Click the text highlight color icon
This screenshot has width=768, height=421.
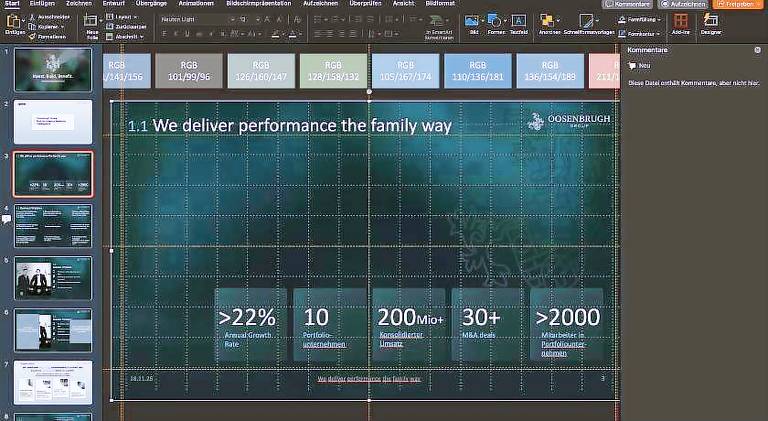[x=276, y=34]
